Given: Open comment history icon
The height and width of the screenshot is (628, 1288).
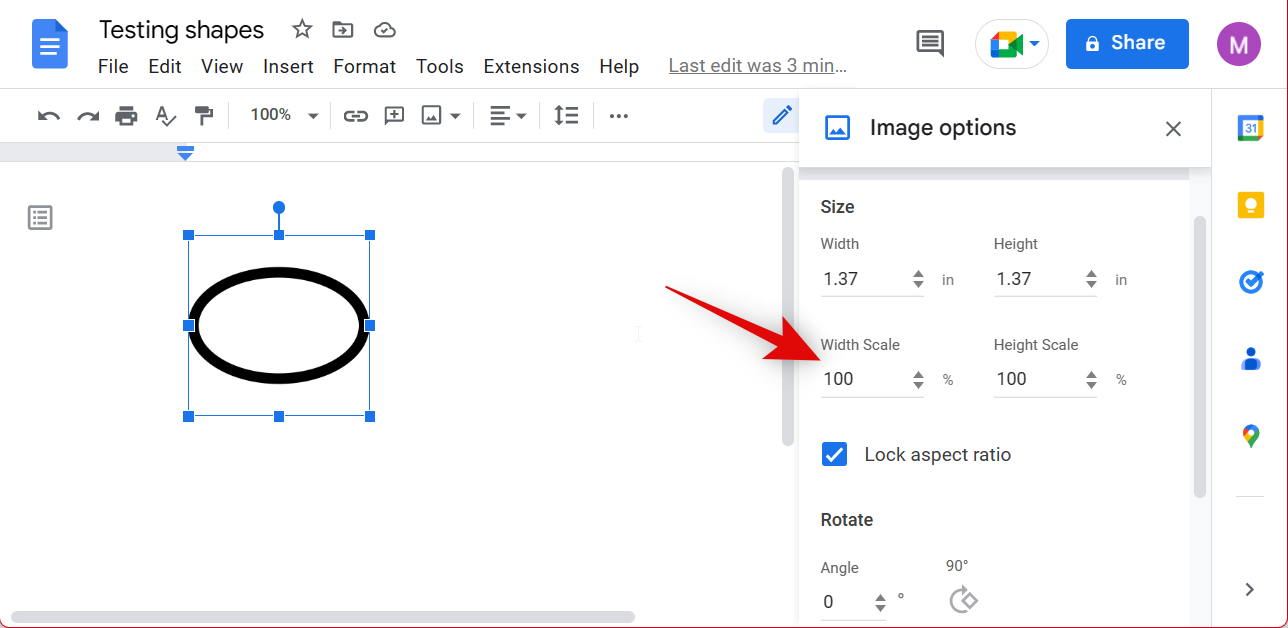Looking at the screenshot, I should pyautogui.click(x=930, y=43).
